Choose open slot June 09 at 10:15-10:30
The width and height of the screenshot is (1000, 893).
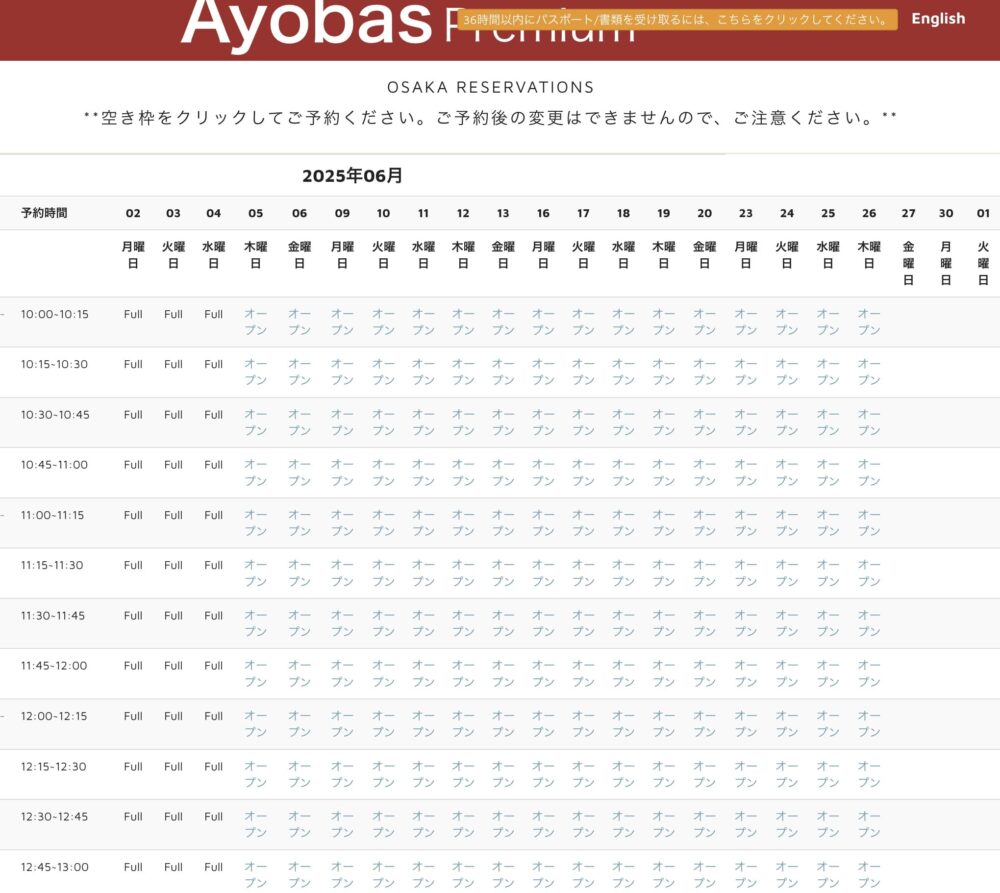tap(342, 372)
